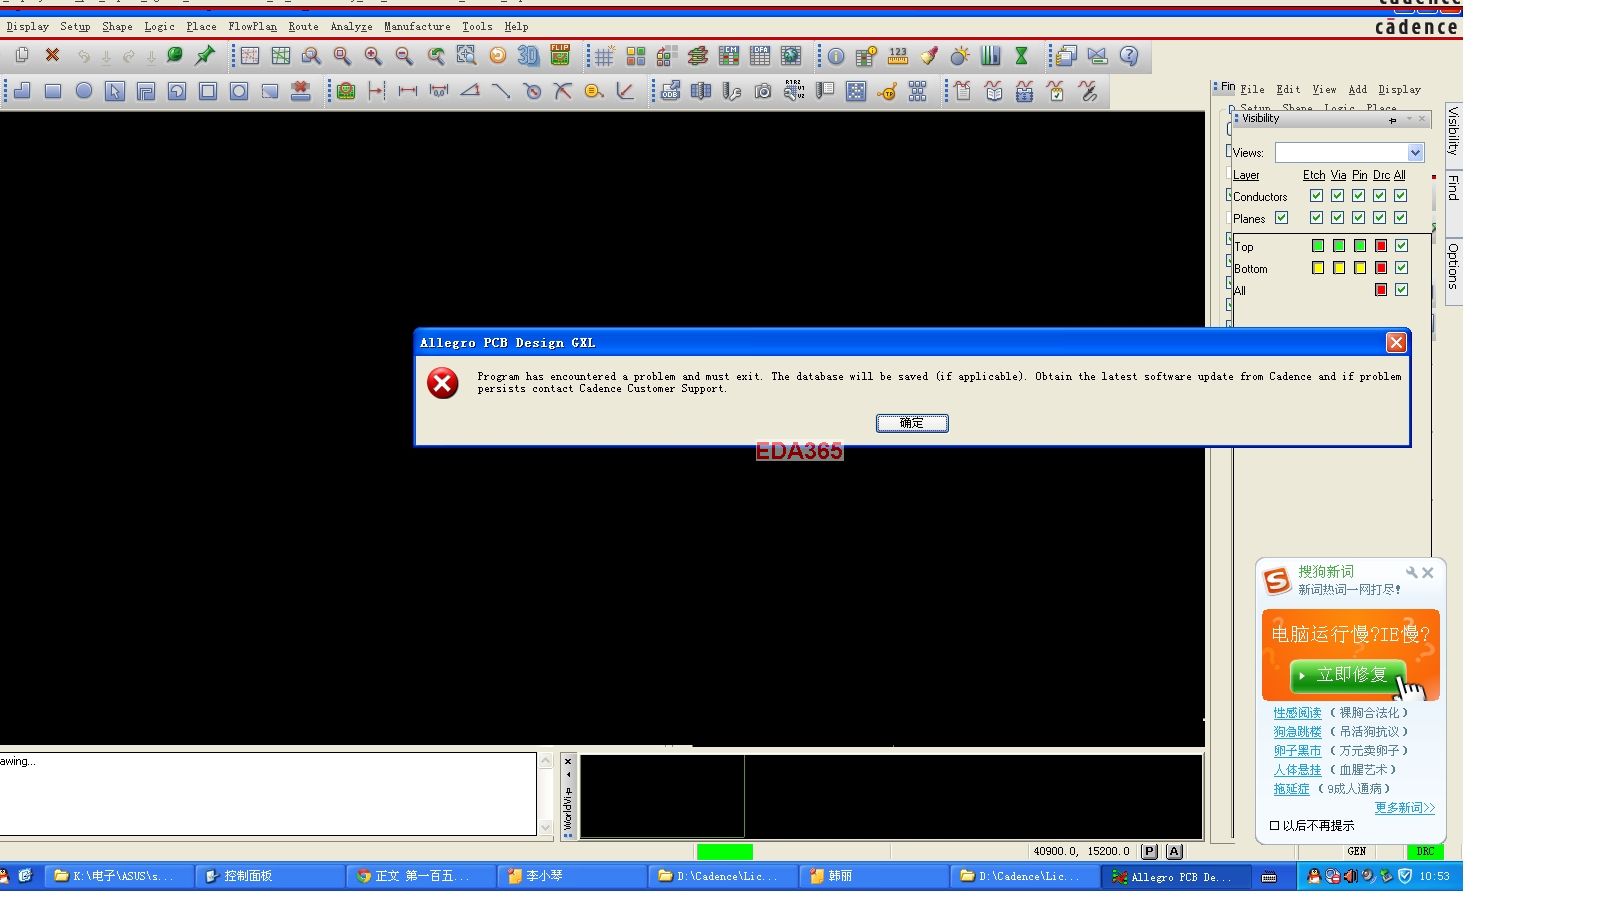The width and height of the screenshot is (1600, 900).
Task: Toggle Conductors Via checkbox
Action: coord(1337,196)
